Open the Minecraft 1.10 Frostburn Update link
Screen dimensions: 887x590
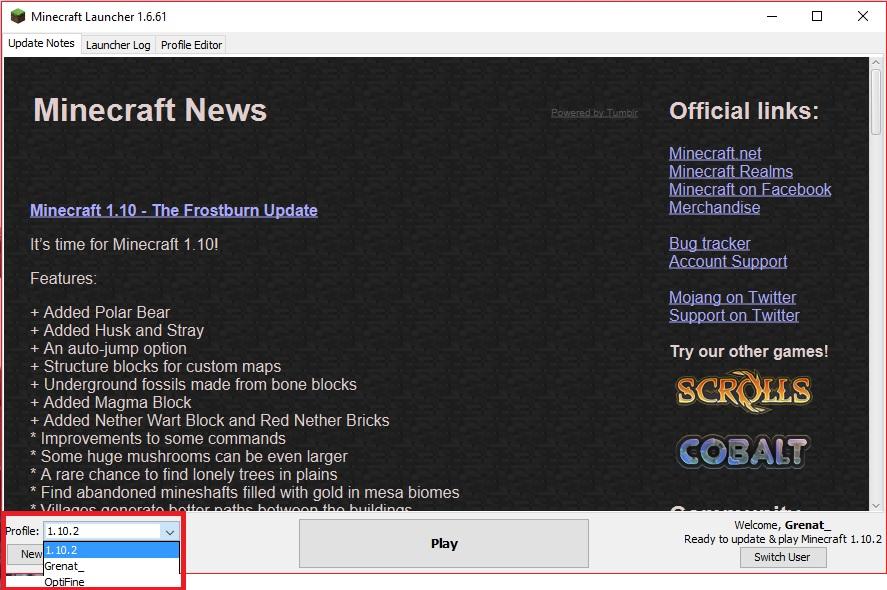click(174, 210)
